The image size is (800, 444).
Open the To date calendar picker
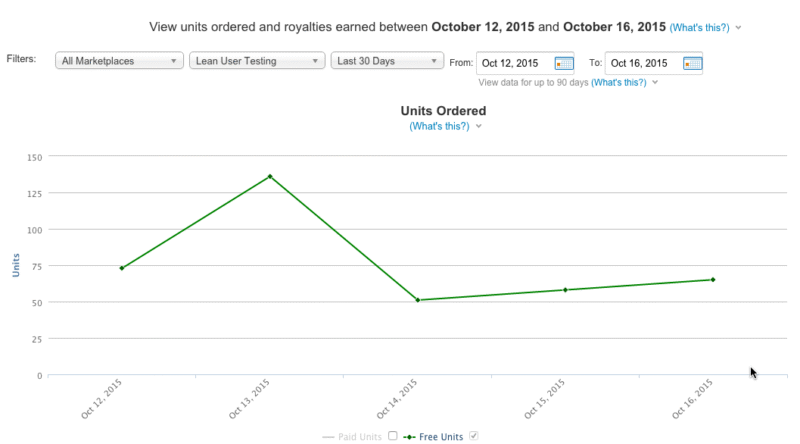click(692, 63)
